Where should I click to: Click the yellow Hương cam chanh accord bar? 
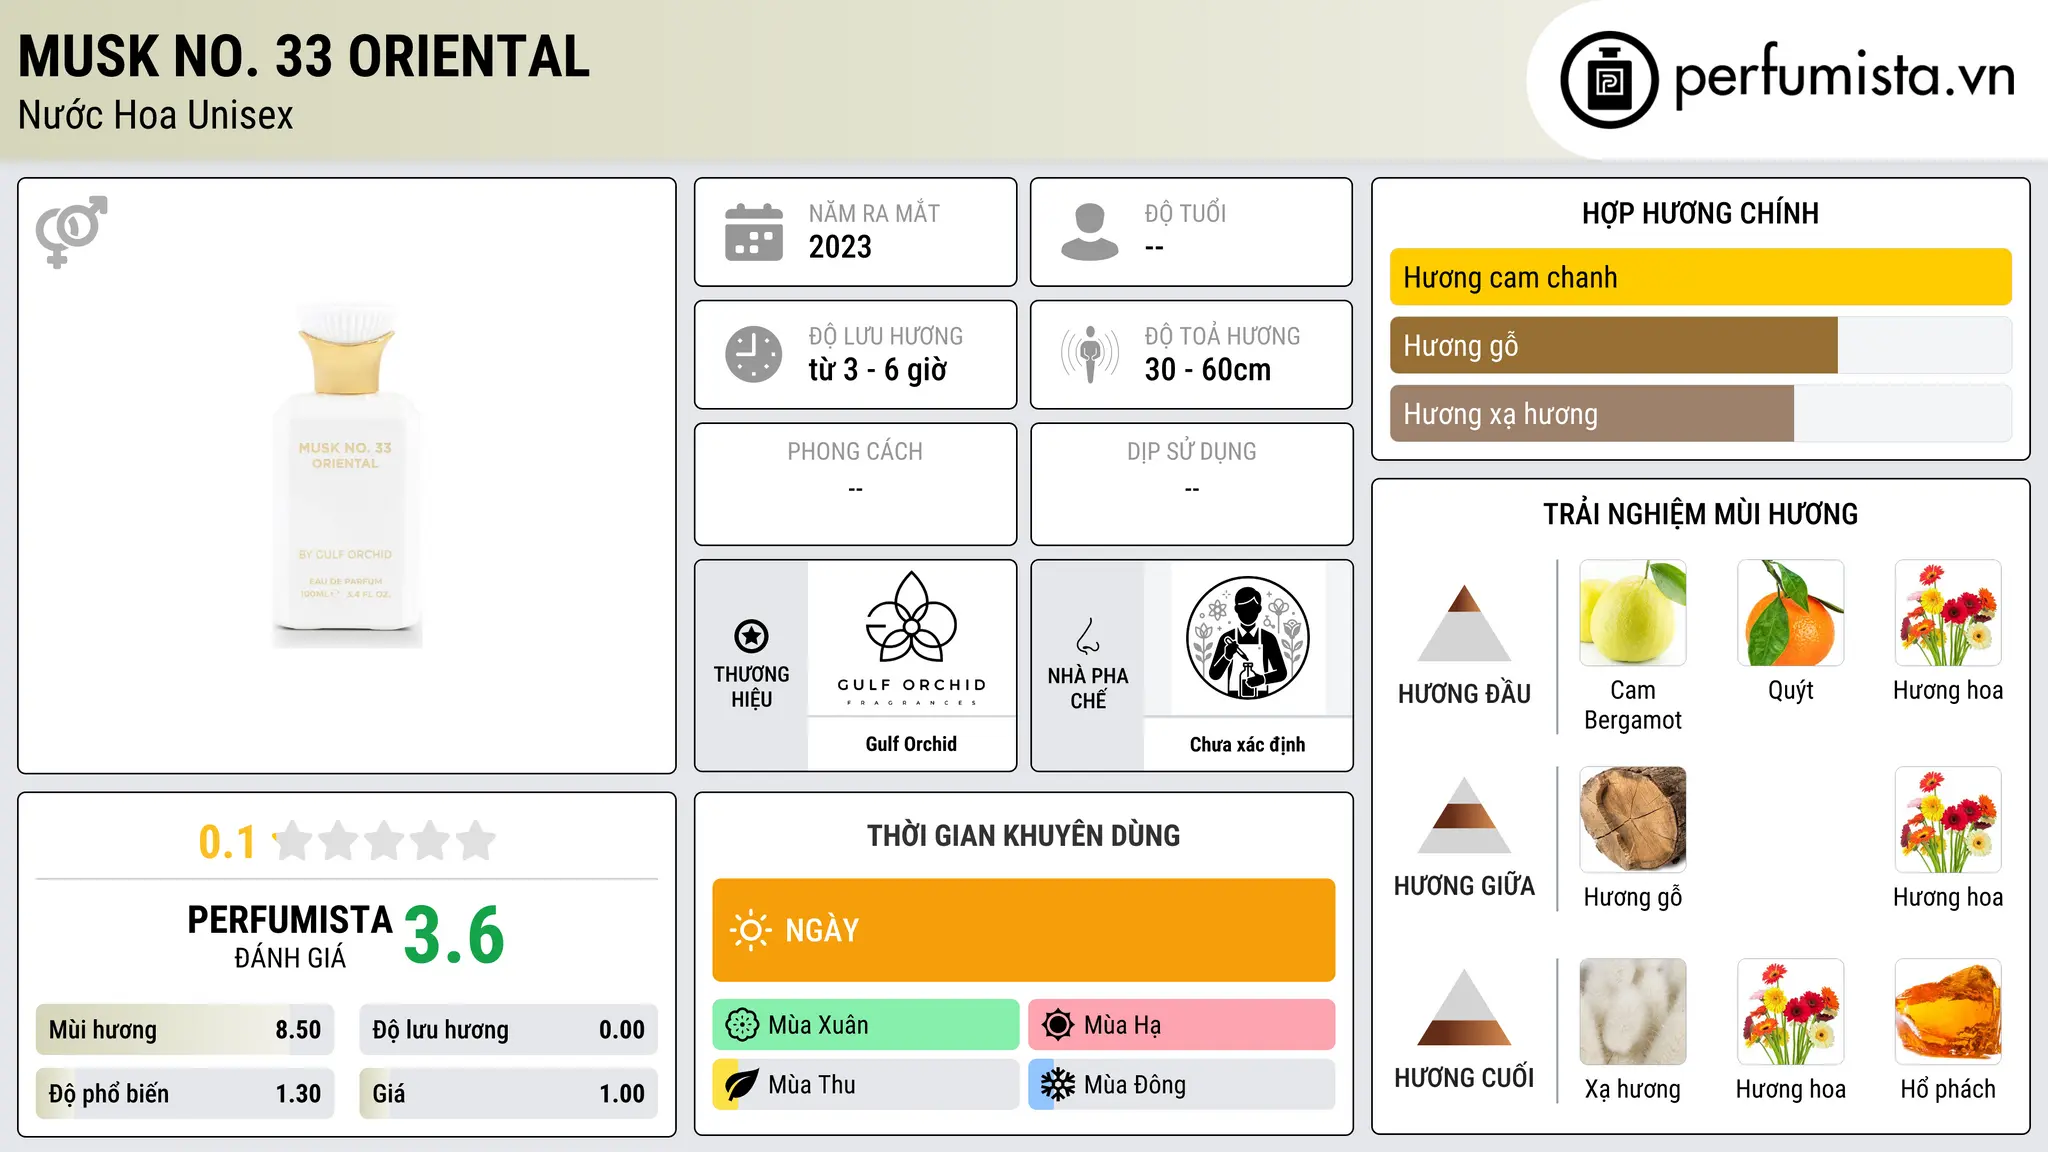[1700, 277]
